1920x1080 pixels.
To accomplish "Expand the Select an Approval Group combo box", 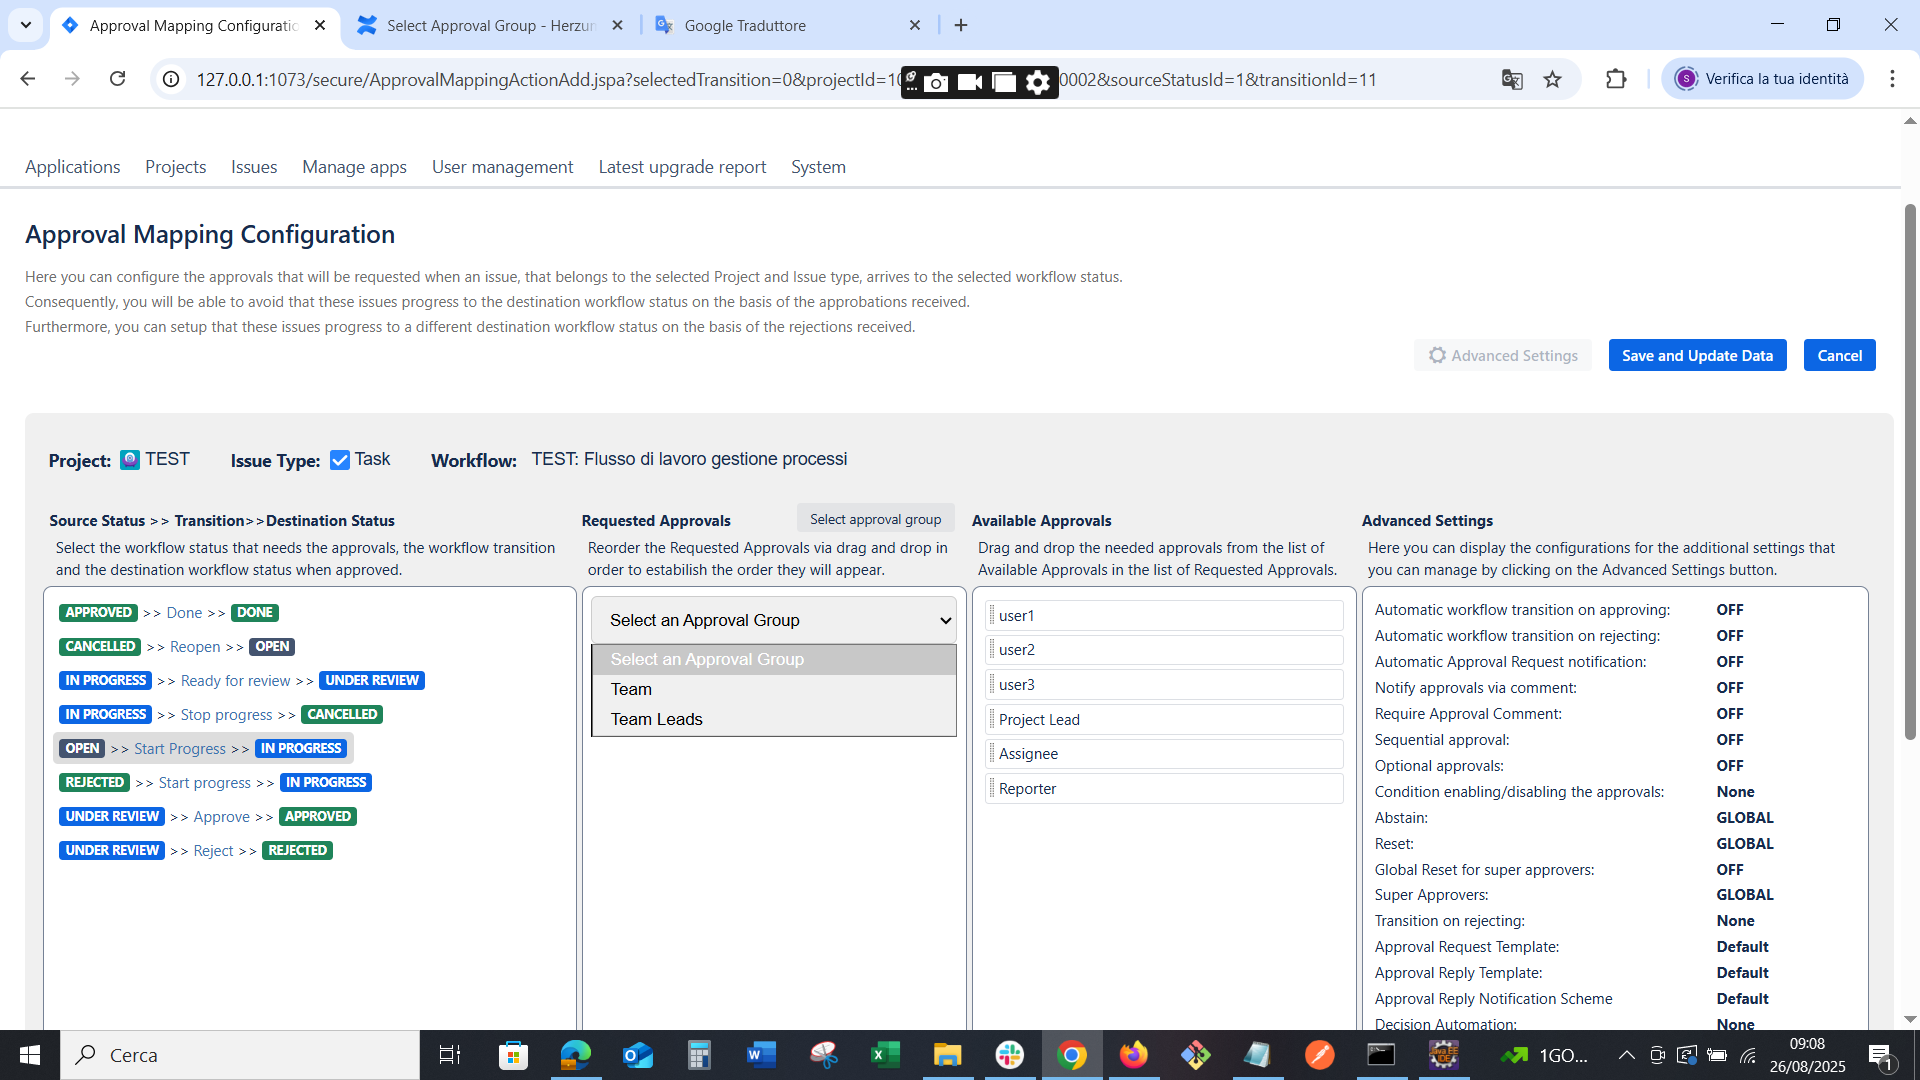I will pos(774,620).
